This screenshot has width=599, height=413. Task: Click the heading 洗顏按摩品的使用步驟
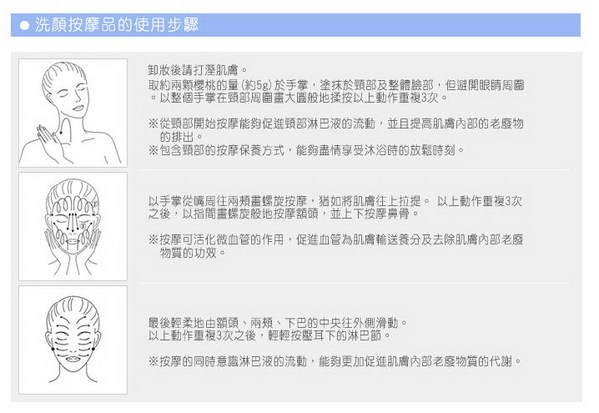tap(117, 25)
